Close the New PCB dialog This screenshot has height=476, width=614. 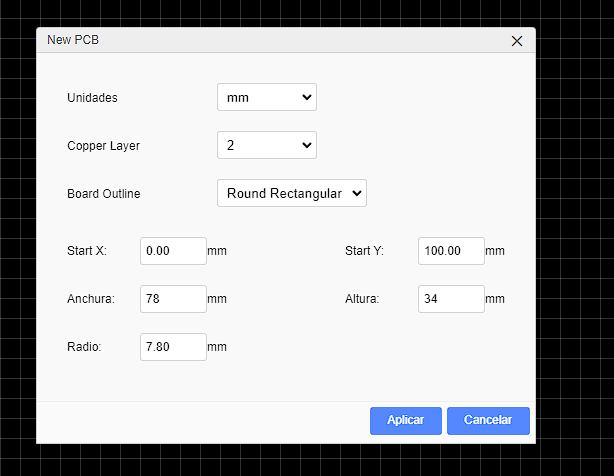(517, 41)
